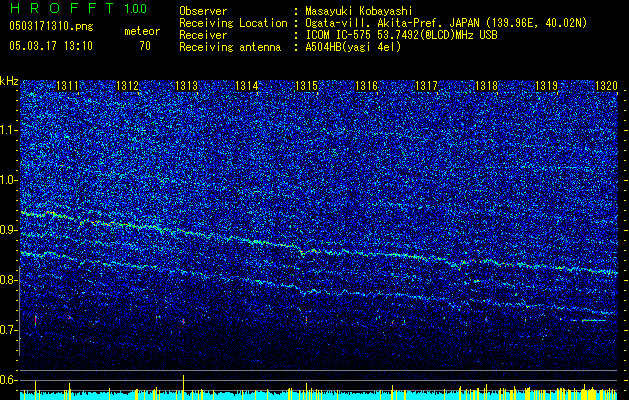The image size is (629, 400).
Task: Select the filename 0503171310.png
Action: pos(51,27)
